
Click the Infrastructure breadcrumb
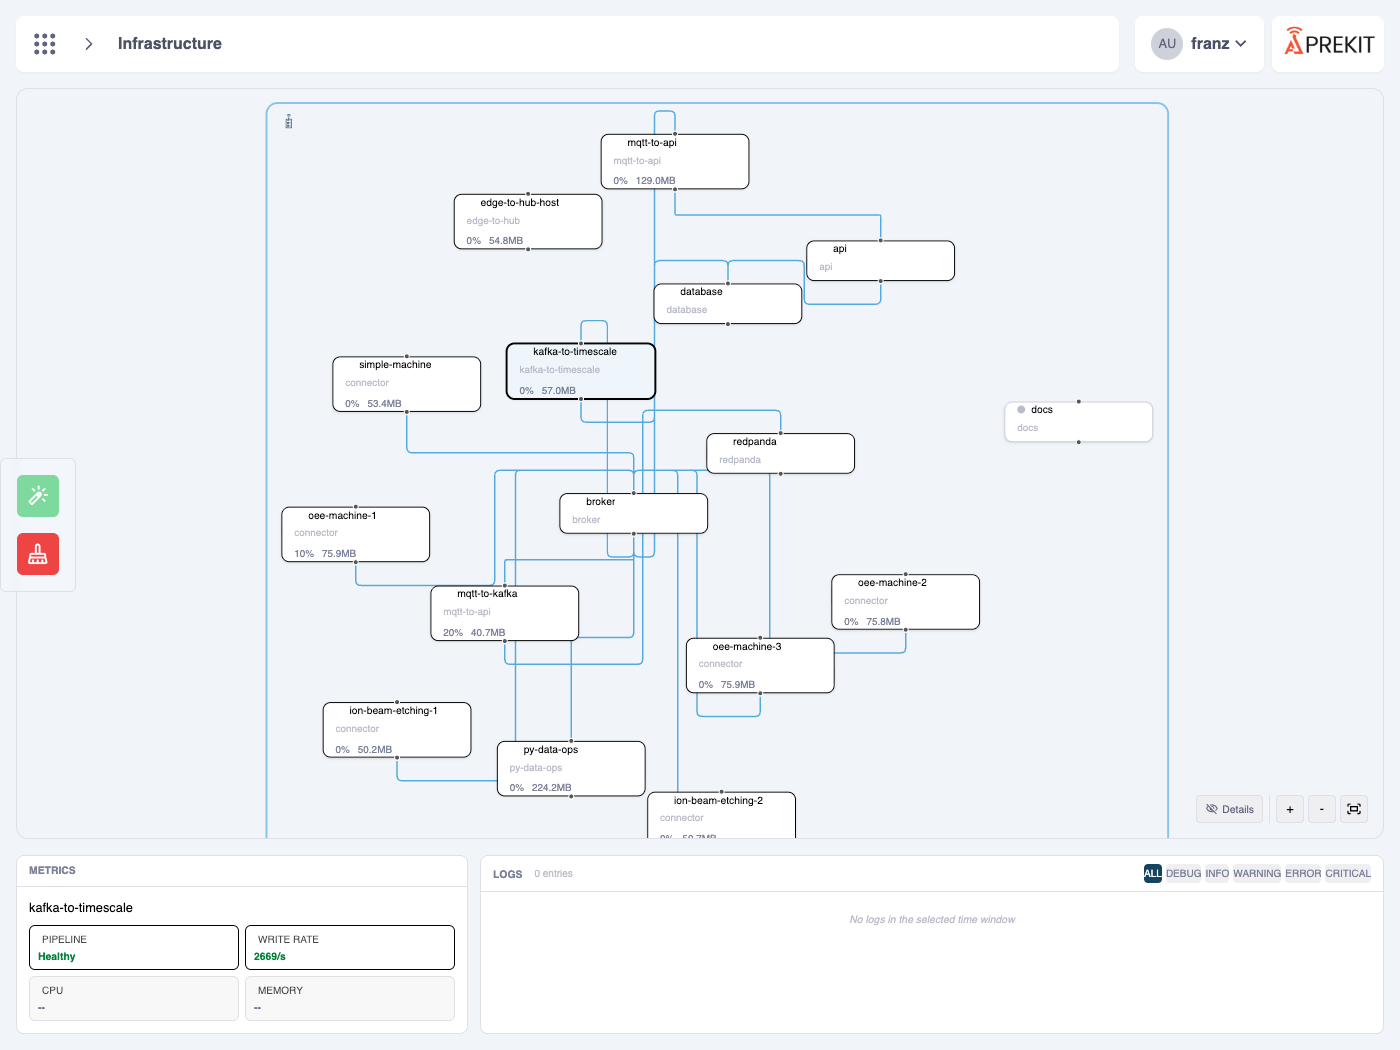[x=170, y=44]
